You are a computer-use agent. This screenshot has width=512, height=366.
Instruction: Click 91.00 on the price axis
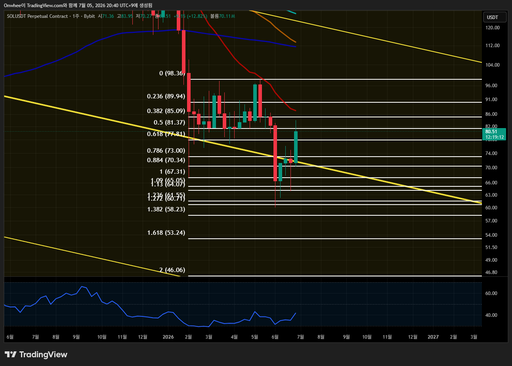coord(491,99)
